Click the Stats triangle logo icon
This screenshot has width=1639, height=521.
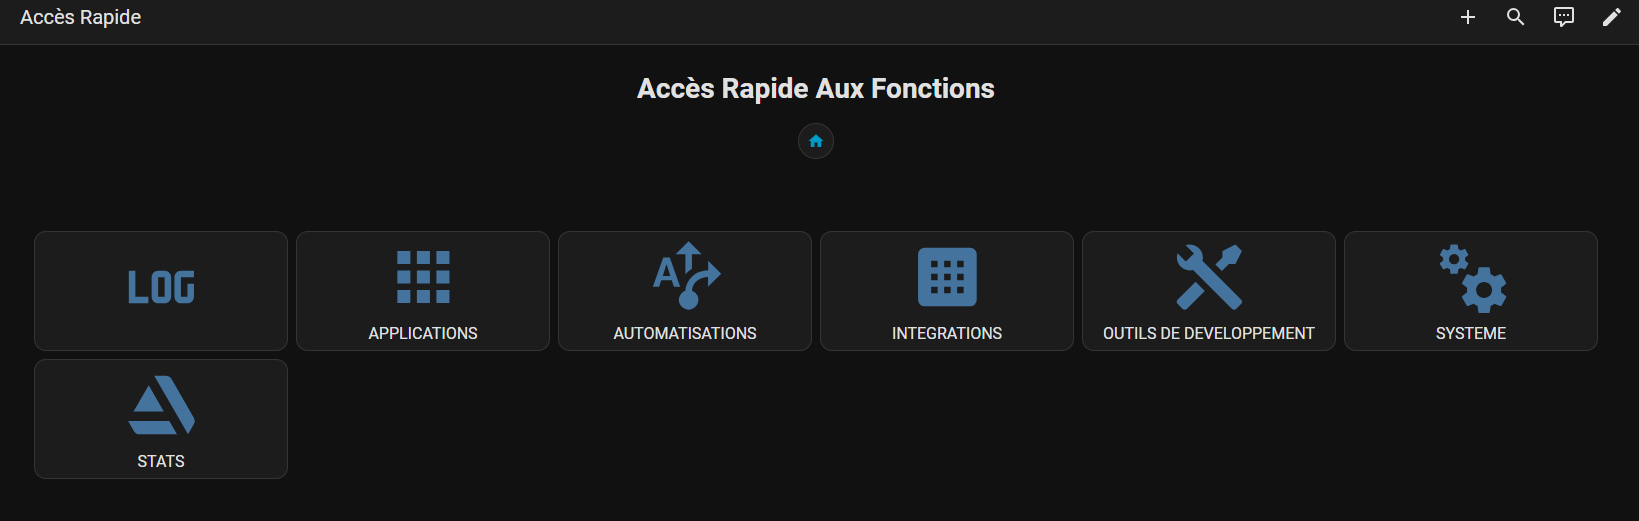click(161, 405)
